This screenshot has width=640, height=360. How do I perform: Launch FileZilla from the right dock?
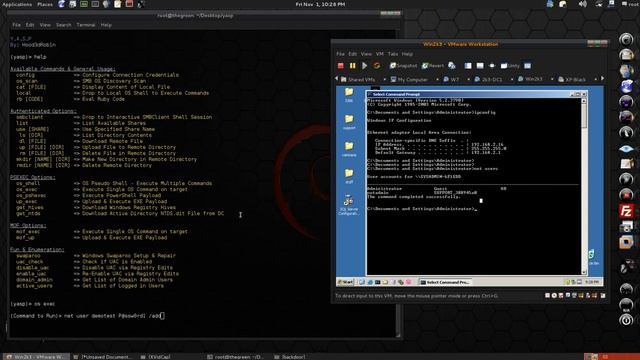pos(626,211)
